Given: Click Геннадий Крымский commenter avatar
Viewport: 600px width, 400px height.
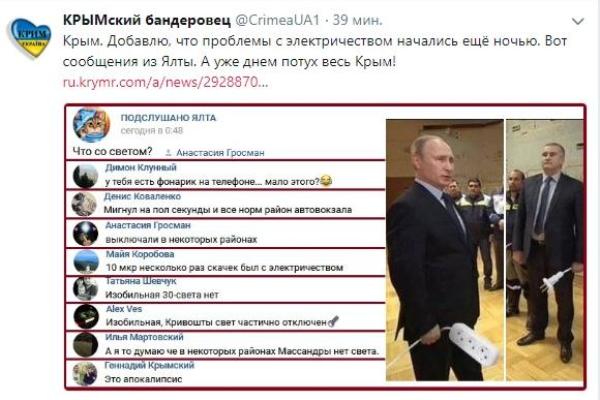Looking at the screenshot, I should click(x=85, y=373).
